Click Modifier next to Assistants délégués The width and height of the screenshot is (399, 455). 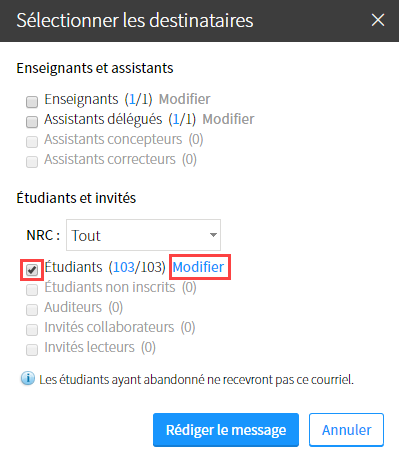click(x=228, y=119)
